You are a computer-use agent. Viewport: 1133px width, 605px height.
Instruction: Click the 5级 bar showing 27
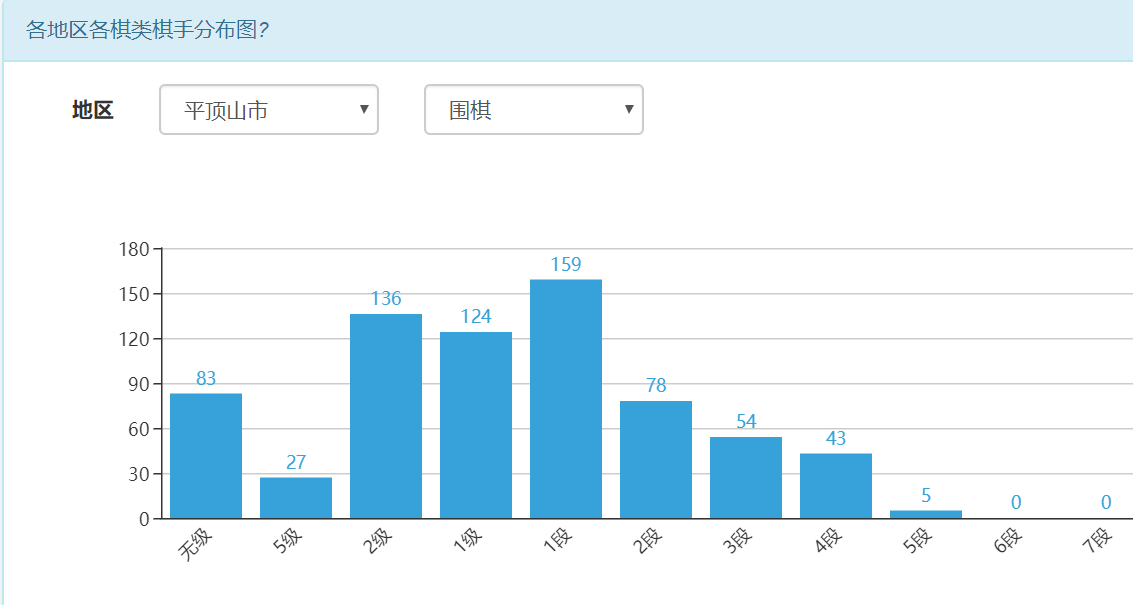[296, 498]
